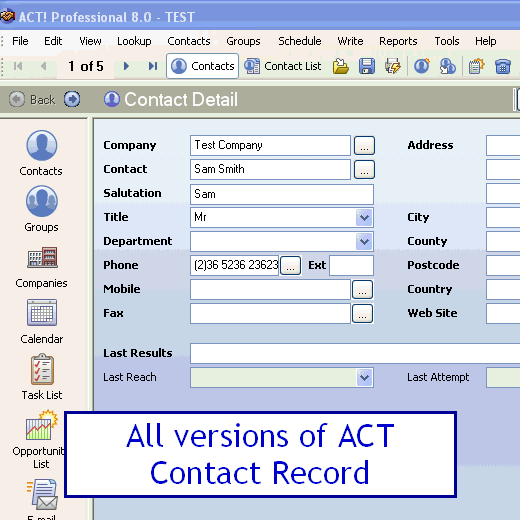Open E-mail in the sidebar
520x520 pixels.
(x=42, y=499)
